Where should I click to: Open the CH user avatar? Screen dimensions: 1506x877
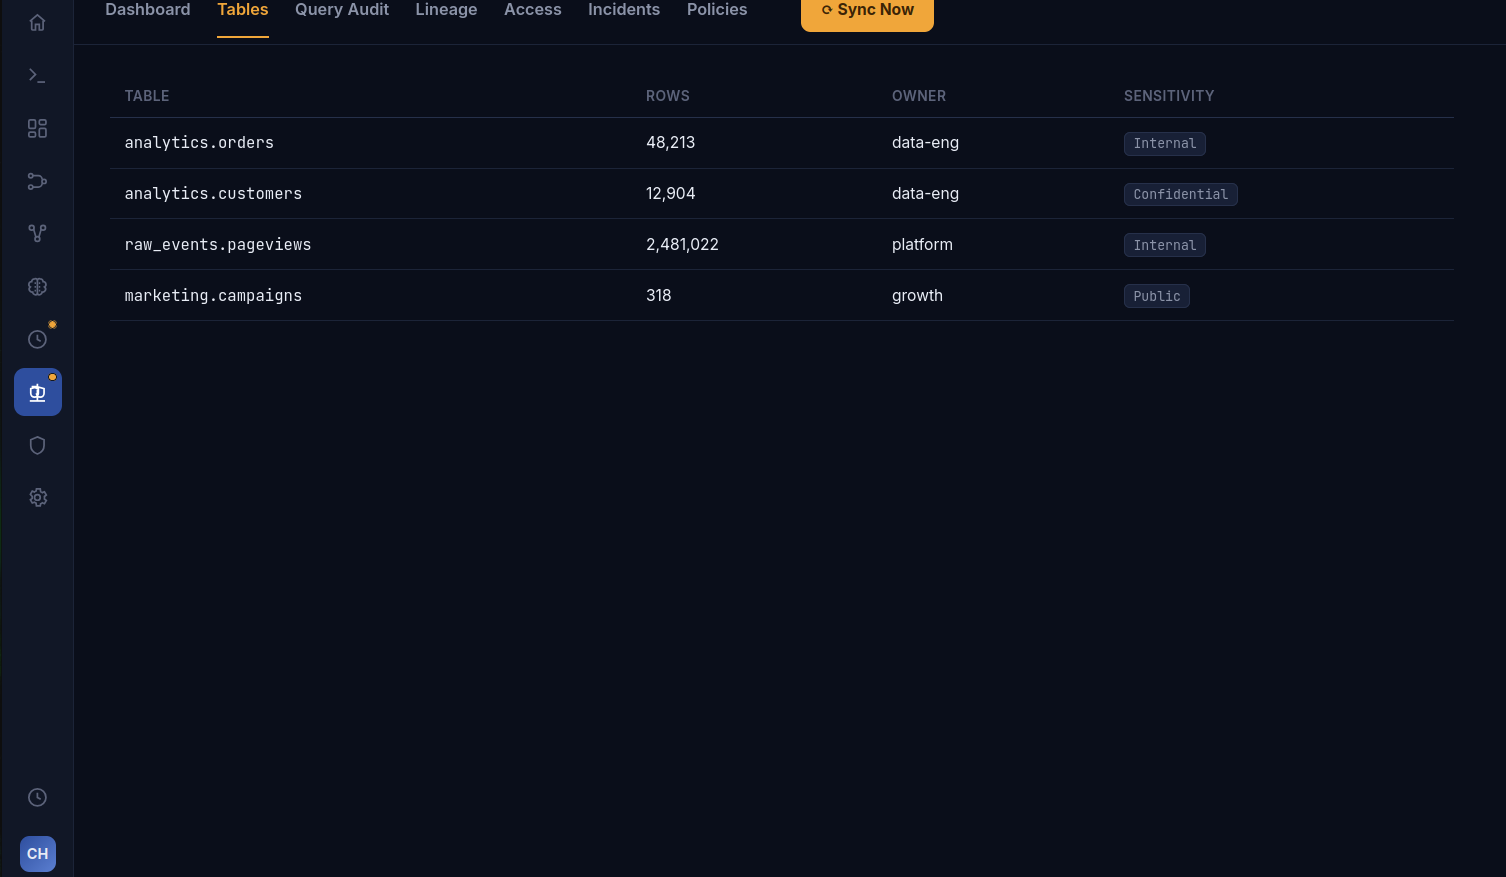click(38, 854)
